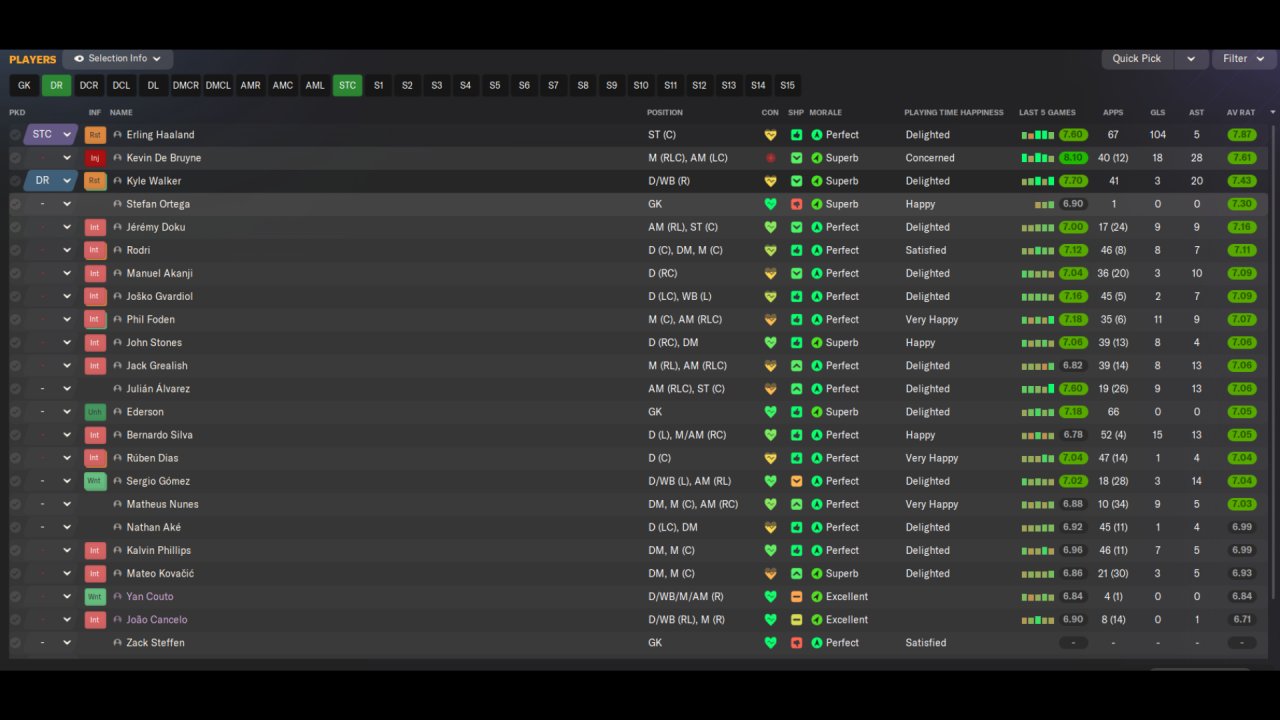
Task: Toggle selection circle for Ederson
Action: (15, 412)
